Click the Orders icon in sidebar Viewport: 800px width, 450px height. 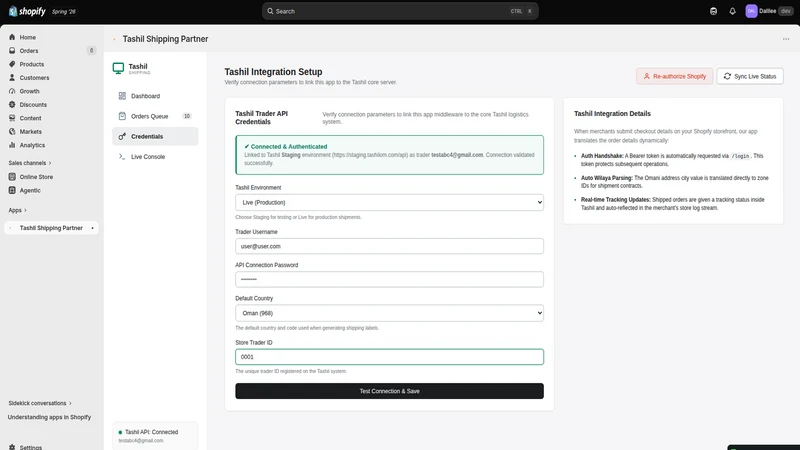pyautogui.click(x=12, y=51)
